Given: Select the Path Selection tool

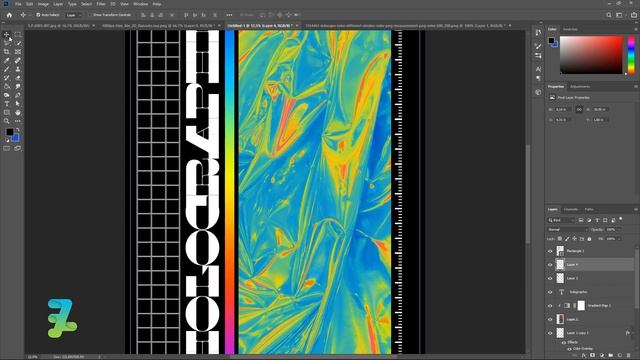Looking at the screenshot, I should point(18,104).
